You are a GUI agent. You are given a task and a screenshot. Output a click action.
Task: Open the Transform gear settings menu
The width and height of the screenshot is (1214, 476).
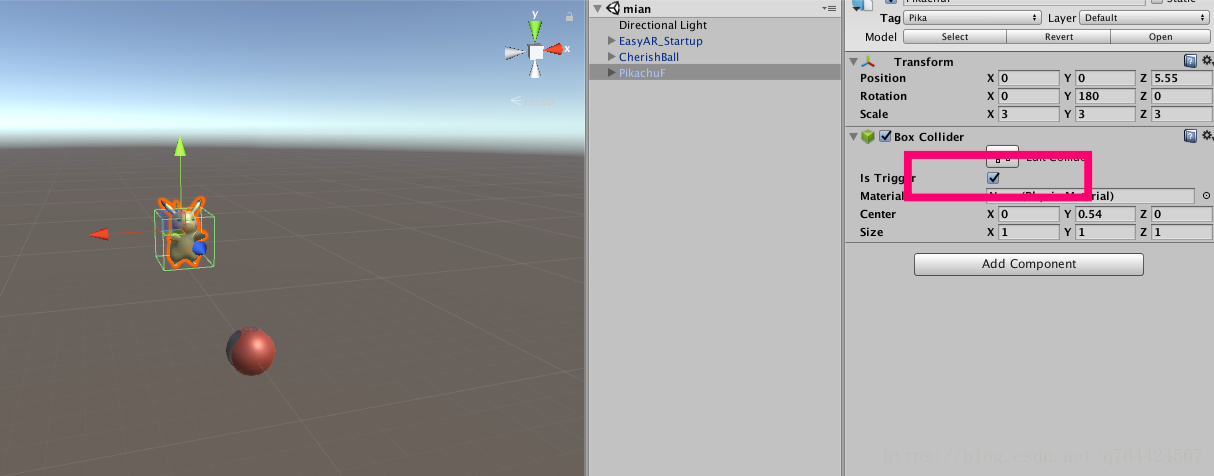1206,62
